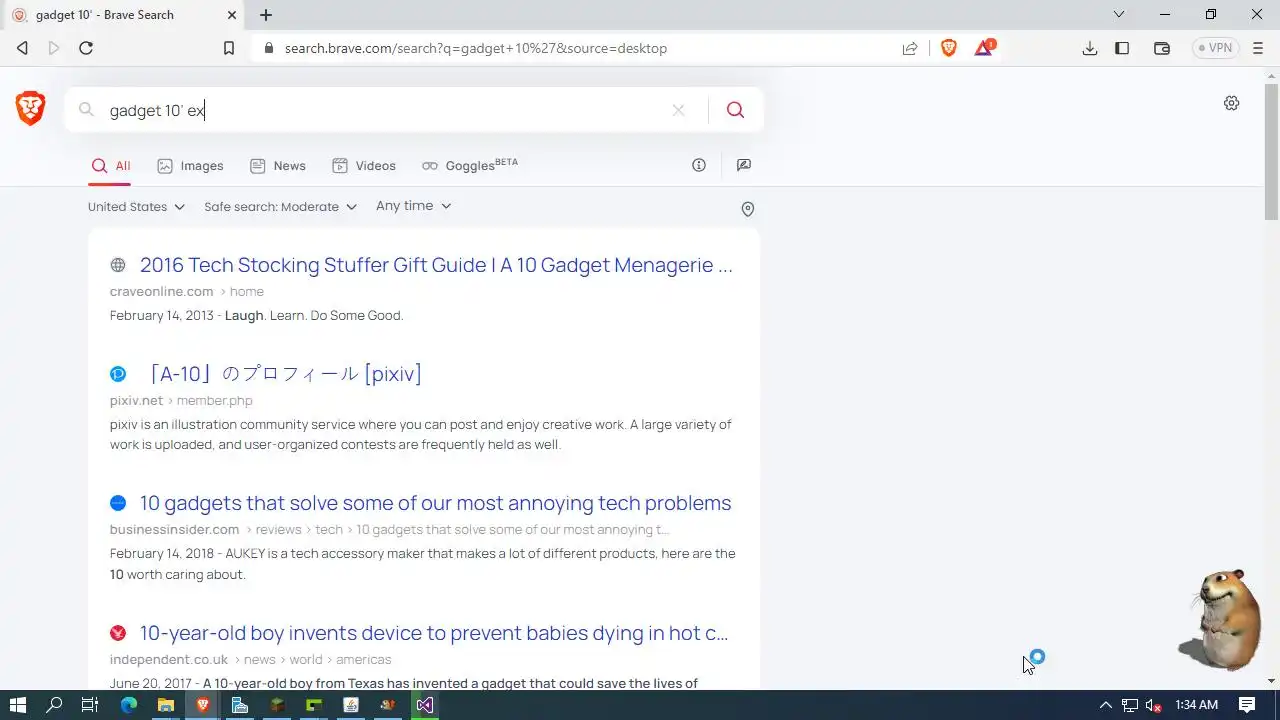This screenshot has height=720, width=1280.
Task: Switch to the Images tab
Action: 190,166
